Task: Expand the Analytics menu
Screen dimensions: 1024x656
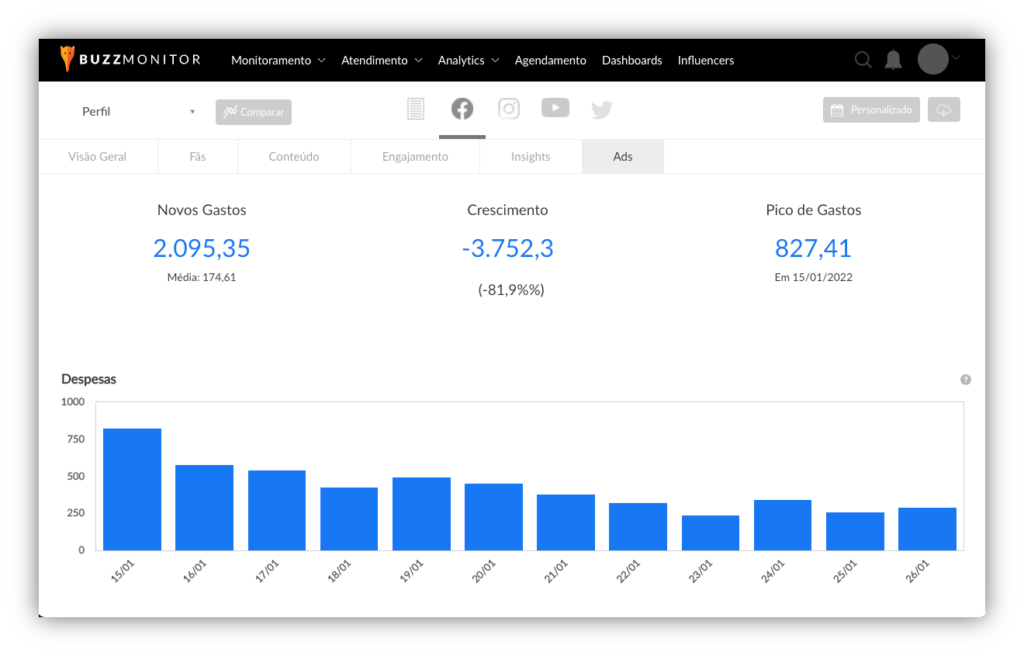Action: click(x=468, y=60)
